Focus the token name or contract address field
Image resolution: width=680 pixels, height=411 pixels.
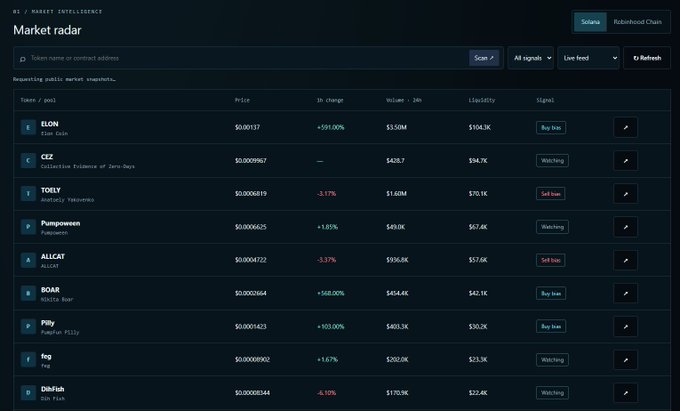click(x=247, y=58)
